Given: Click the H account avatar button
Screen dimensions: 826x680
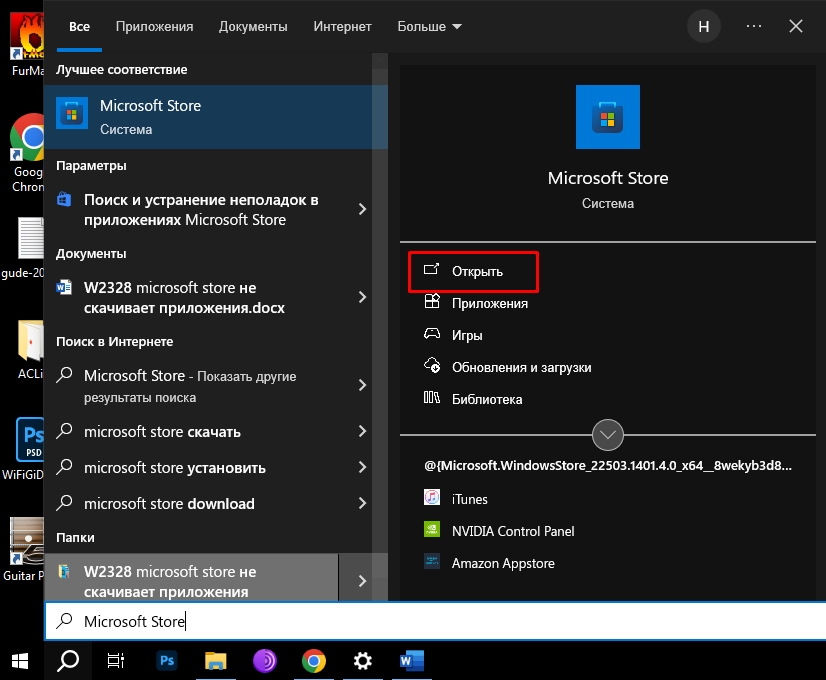Looking at the screenshot, I should (x=704, y=26).
